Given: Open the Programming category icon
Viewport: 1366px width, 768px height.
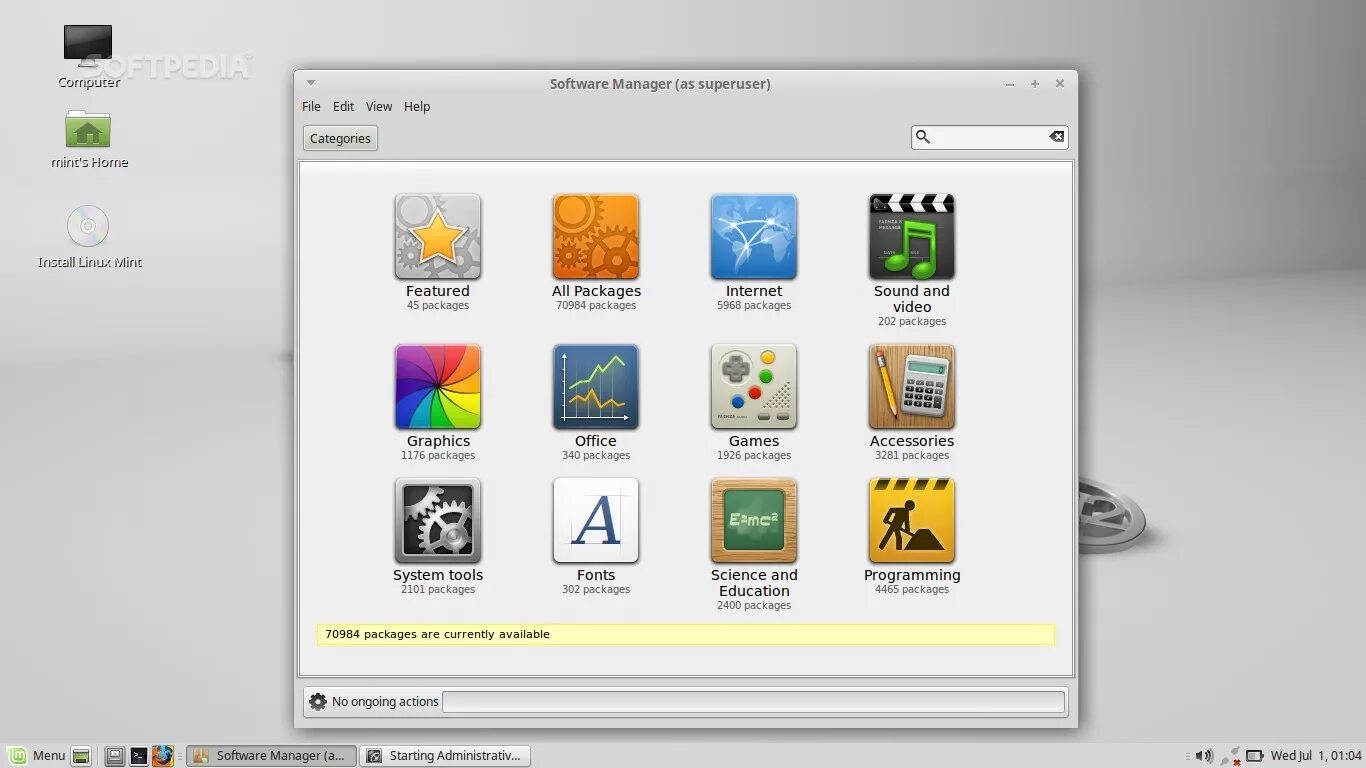Looking at the screenshot, I should point(912,521).
